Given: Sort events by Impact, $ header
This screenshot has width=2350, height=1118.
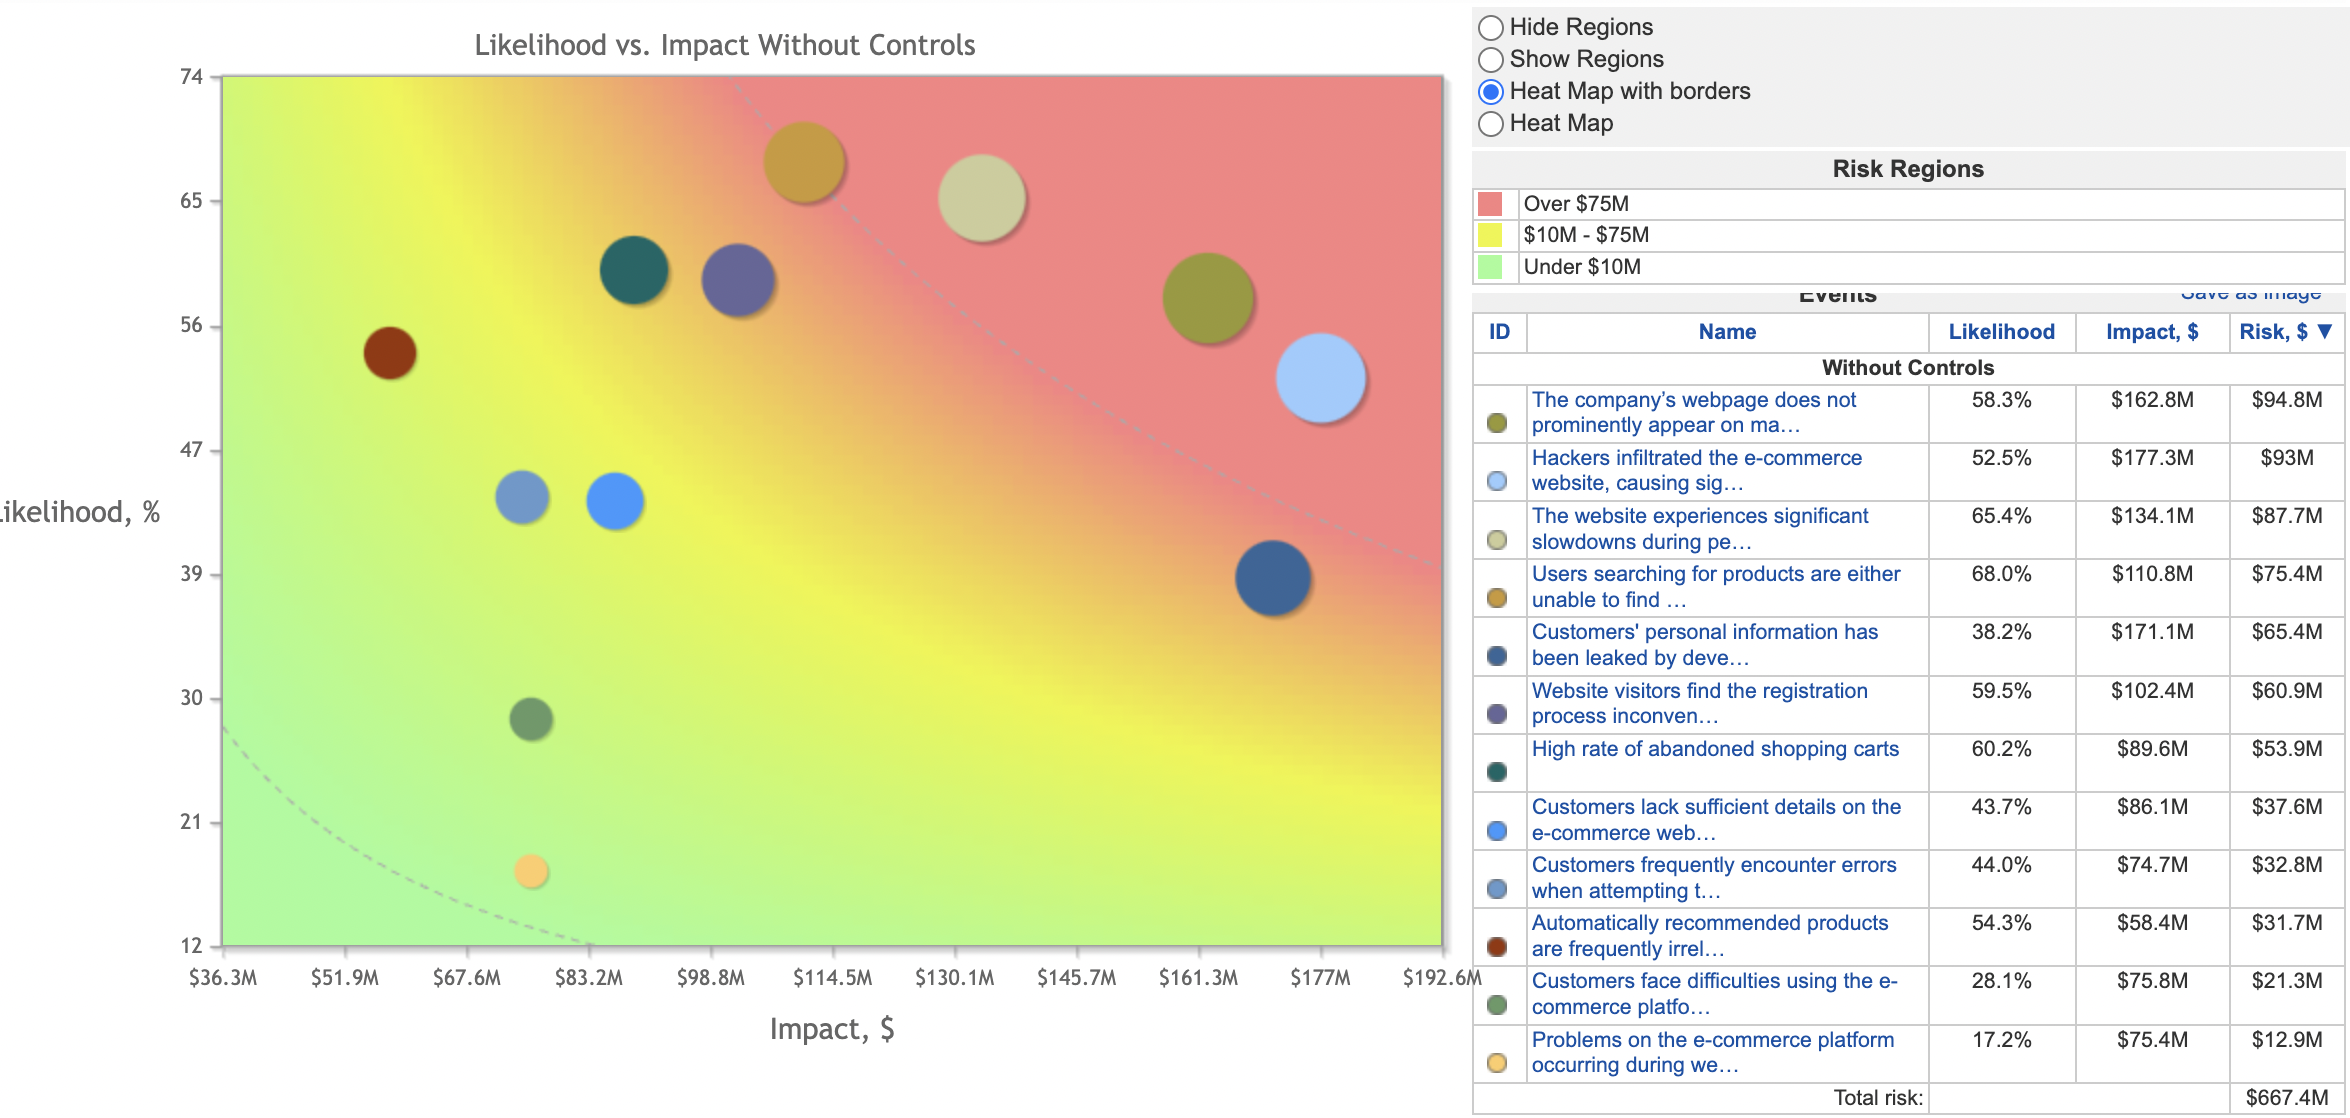Looking at the screenshot, I should point(2151,332).
